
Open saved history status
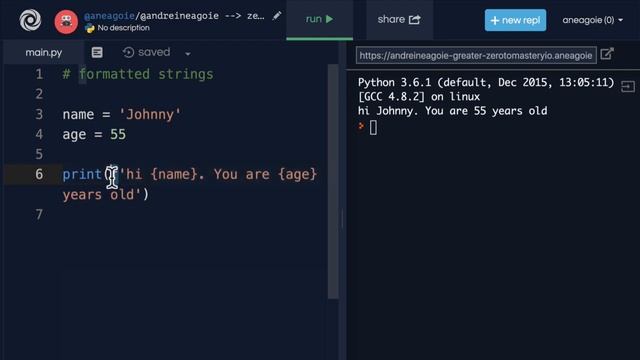tap(146, 52)
